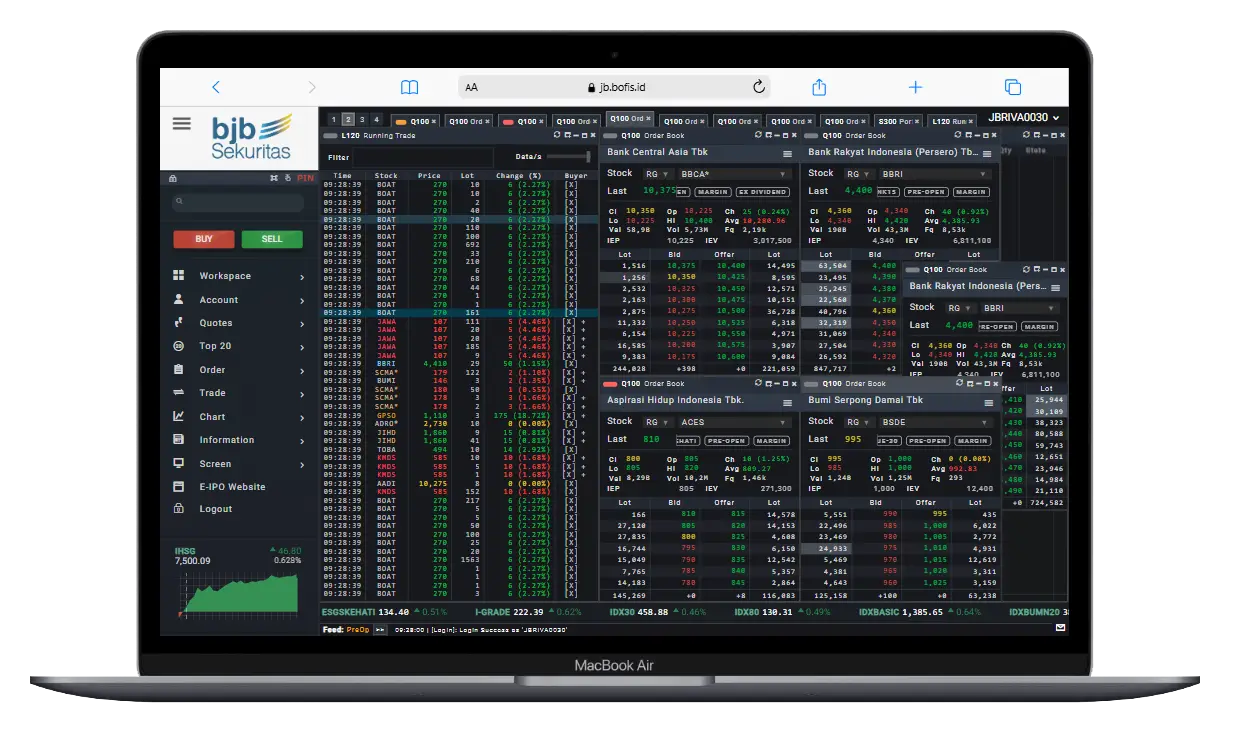Open the E-IPO Website menu item
Screen dimensions: 1242x736
(x=232, y=487)
